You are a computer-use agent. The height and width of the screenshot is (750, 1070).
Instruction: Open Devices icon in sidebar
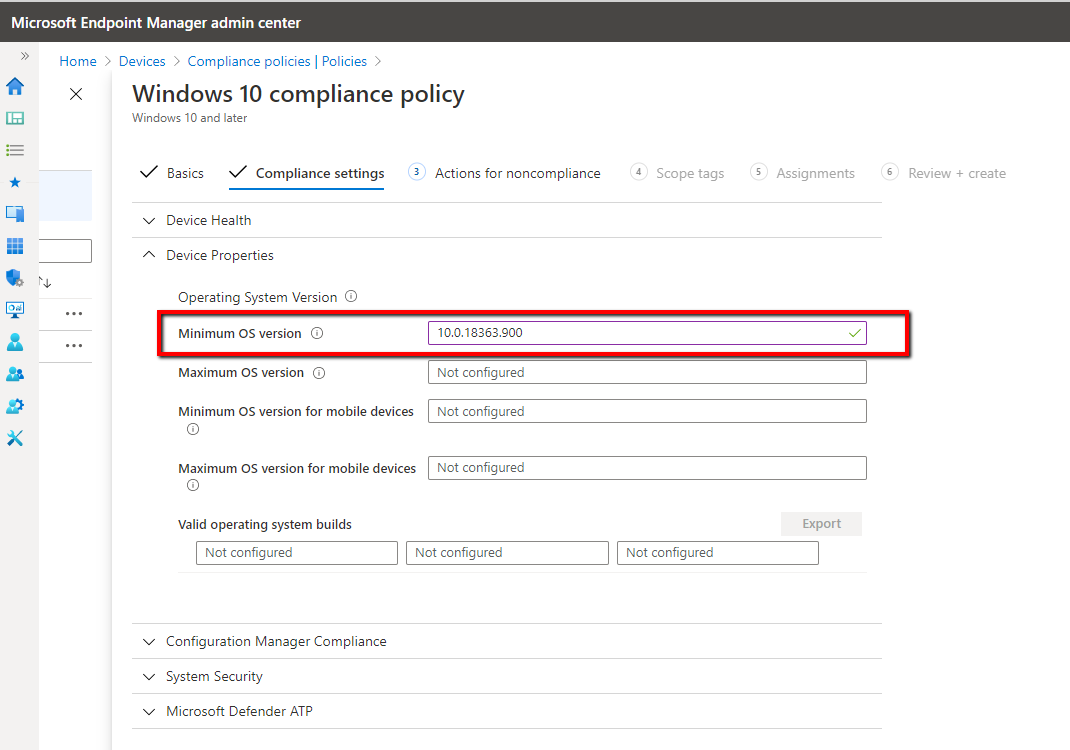[x=15, y=214]
